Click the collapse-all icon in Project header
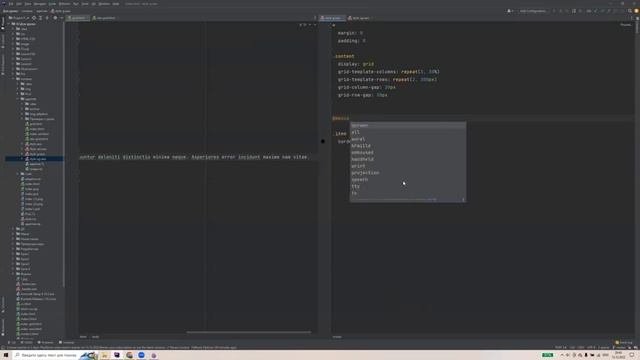The width and height of the screenshot is (640, 360). point(47,18)
